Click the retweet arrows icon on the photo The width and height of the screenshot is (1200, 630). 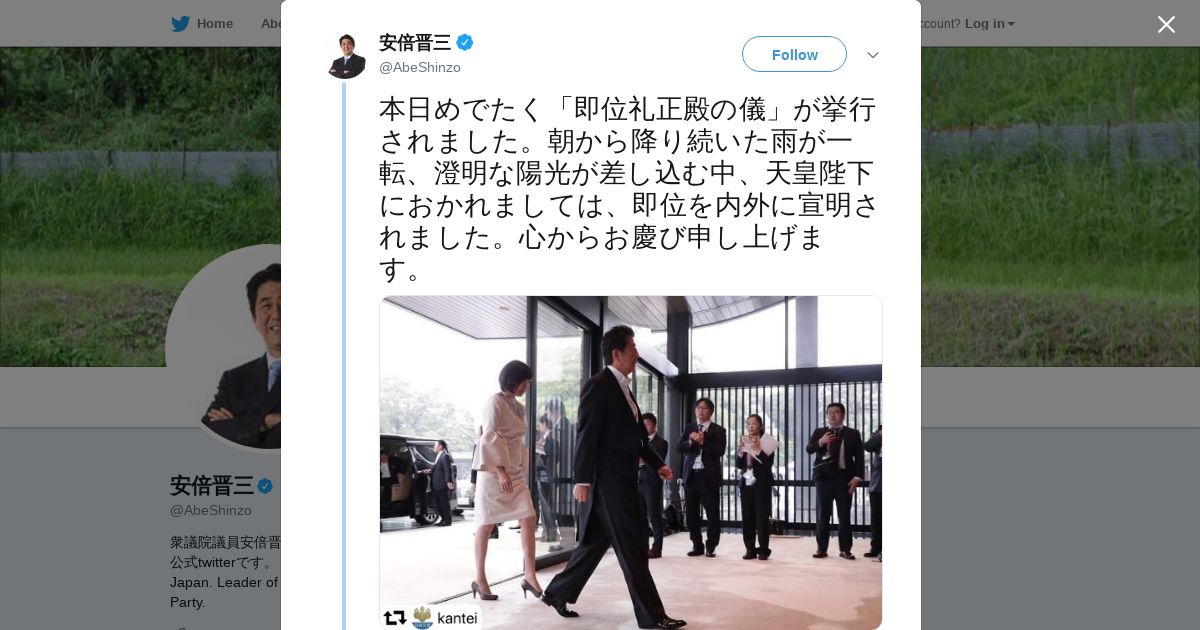395,618
